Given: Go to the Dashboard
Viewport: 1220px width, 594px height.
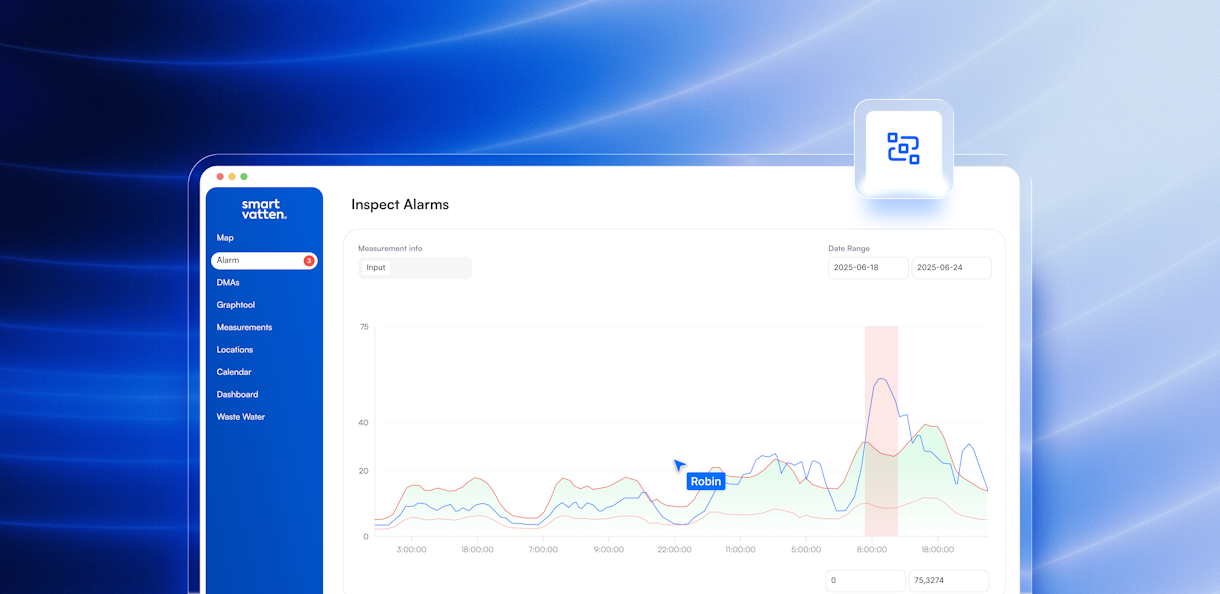Looking at the screenshot, I should tap(237, 394).
